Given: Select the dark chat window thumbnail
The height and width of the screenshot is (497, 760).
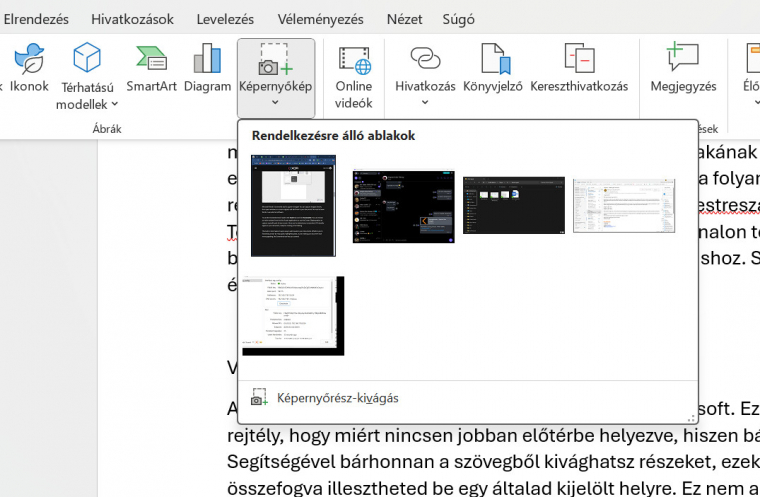Looking at the screenshot, I should [404, 207].
